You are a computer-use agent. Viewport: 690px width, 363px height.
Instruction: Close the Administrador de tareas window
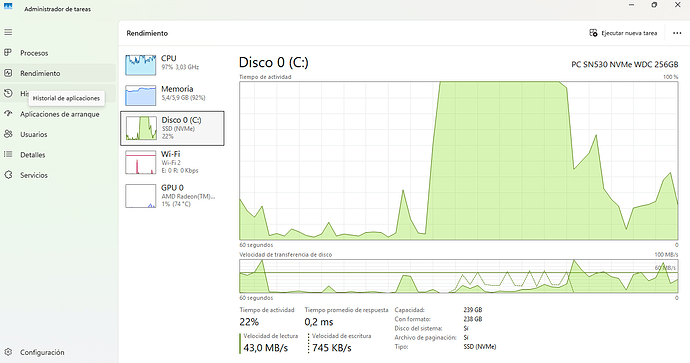tap(678, 5)
